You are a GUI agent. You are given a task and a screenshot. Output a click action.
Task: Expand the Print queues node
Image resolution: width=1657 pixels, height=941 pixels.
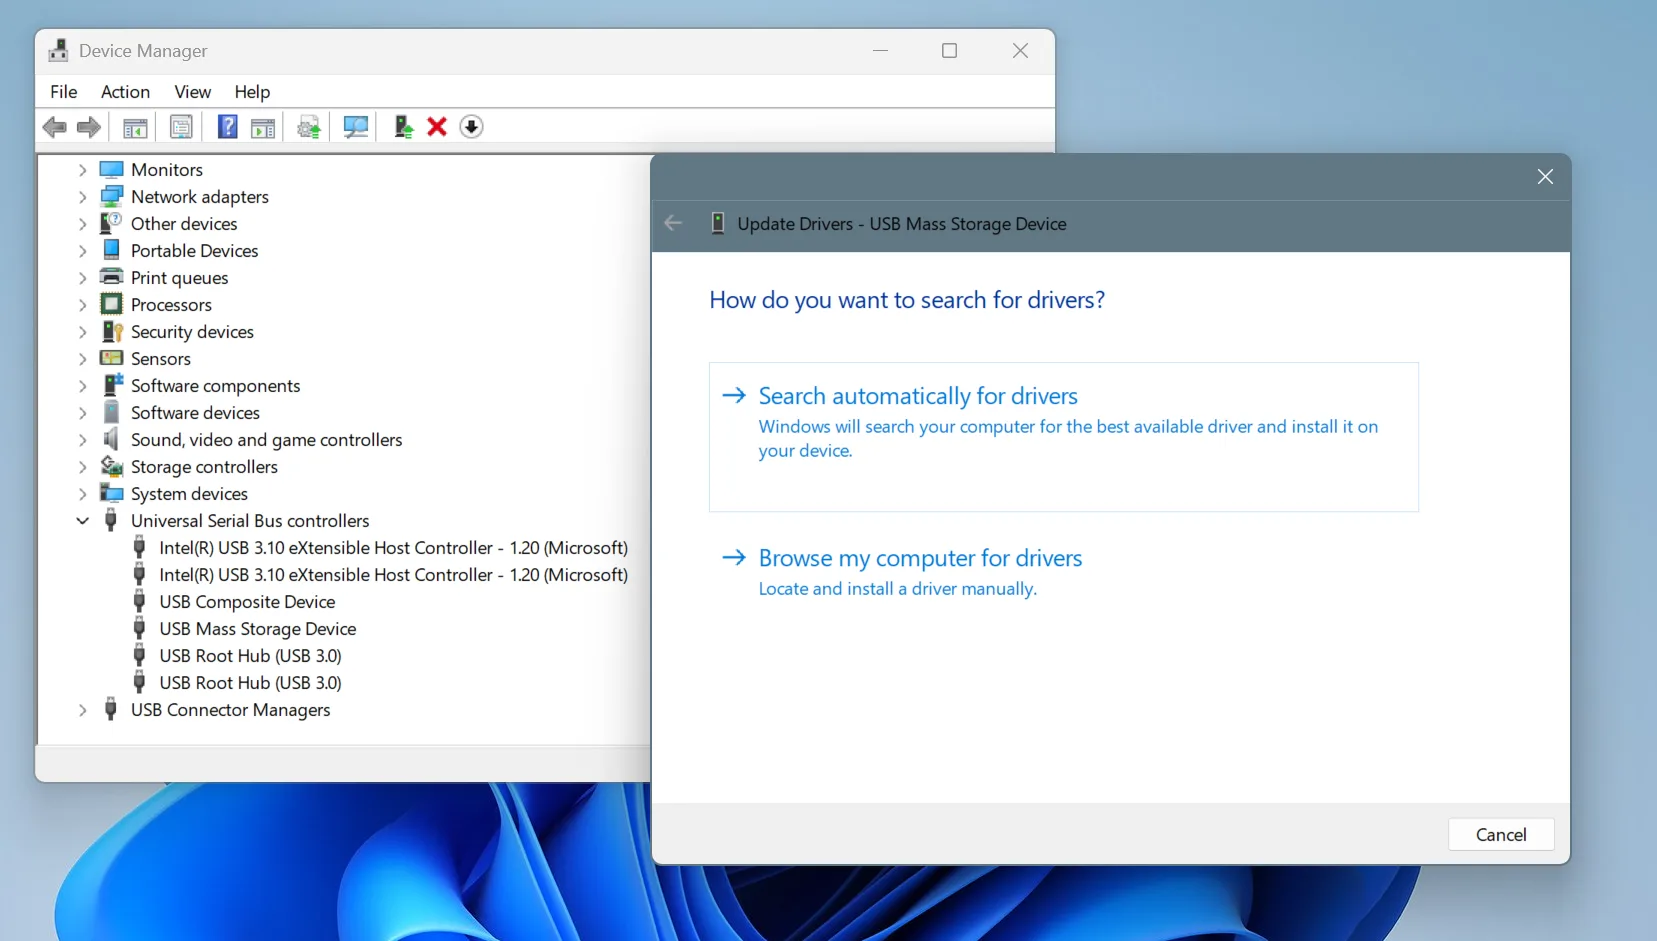[x=83, y=278]
